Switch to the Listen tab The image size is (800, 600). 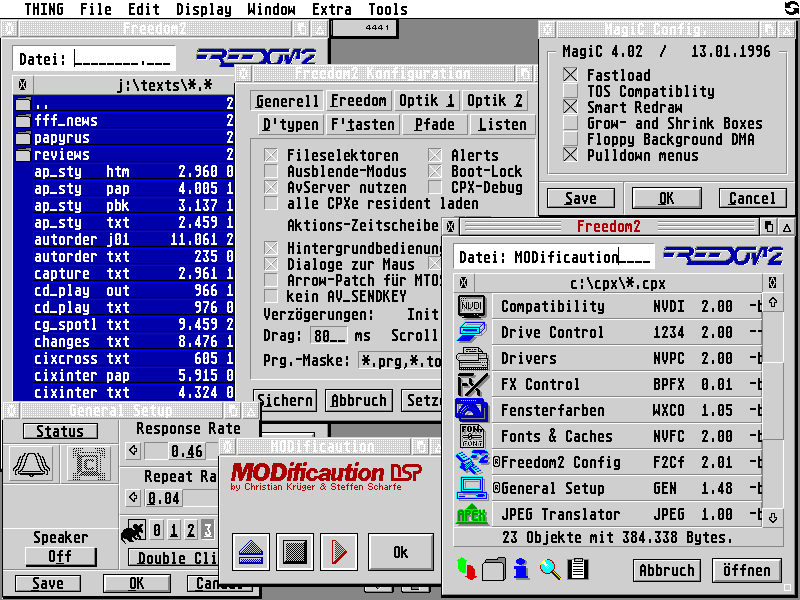point(502,124)
